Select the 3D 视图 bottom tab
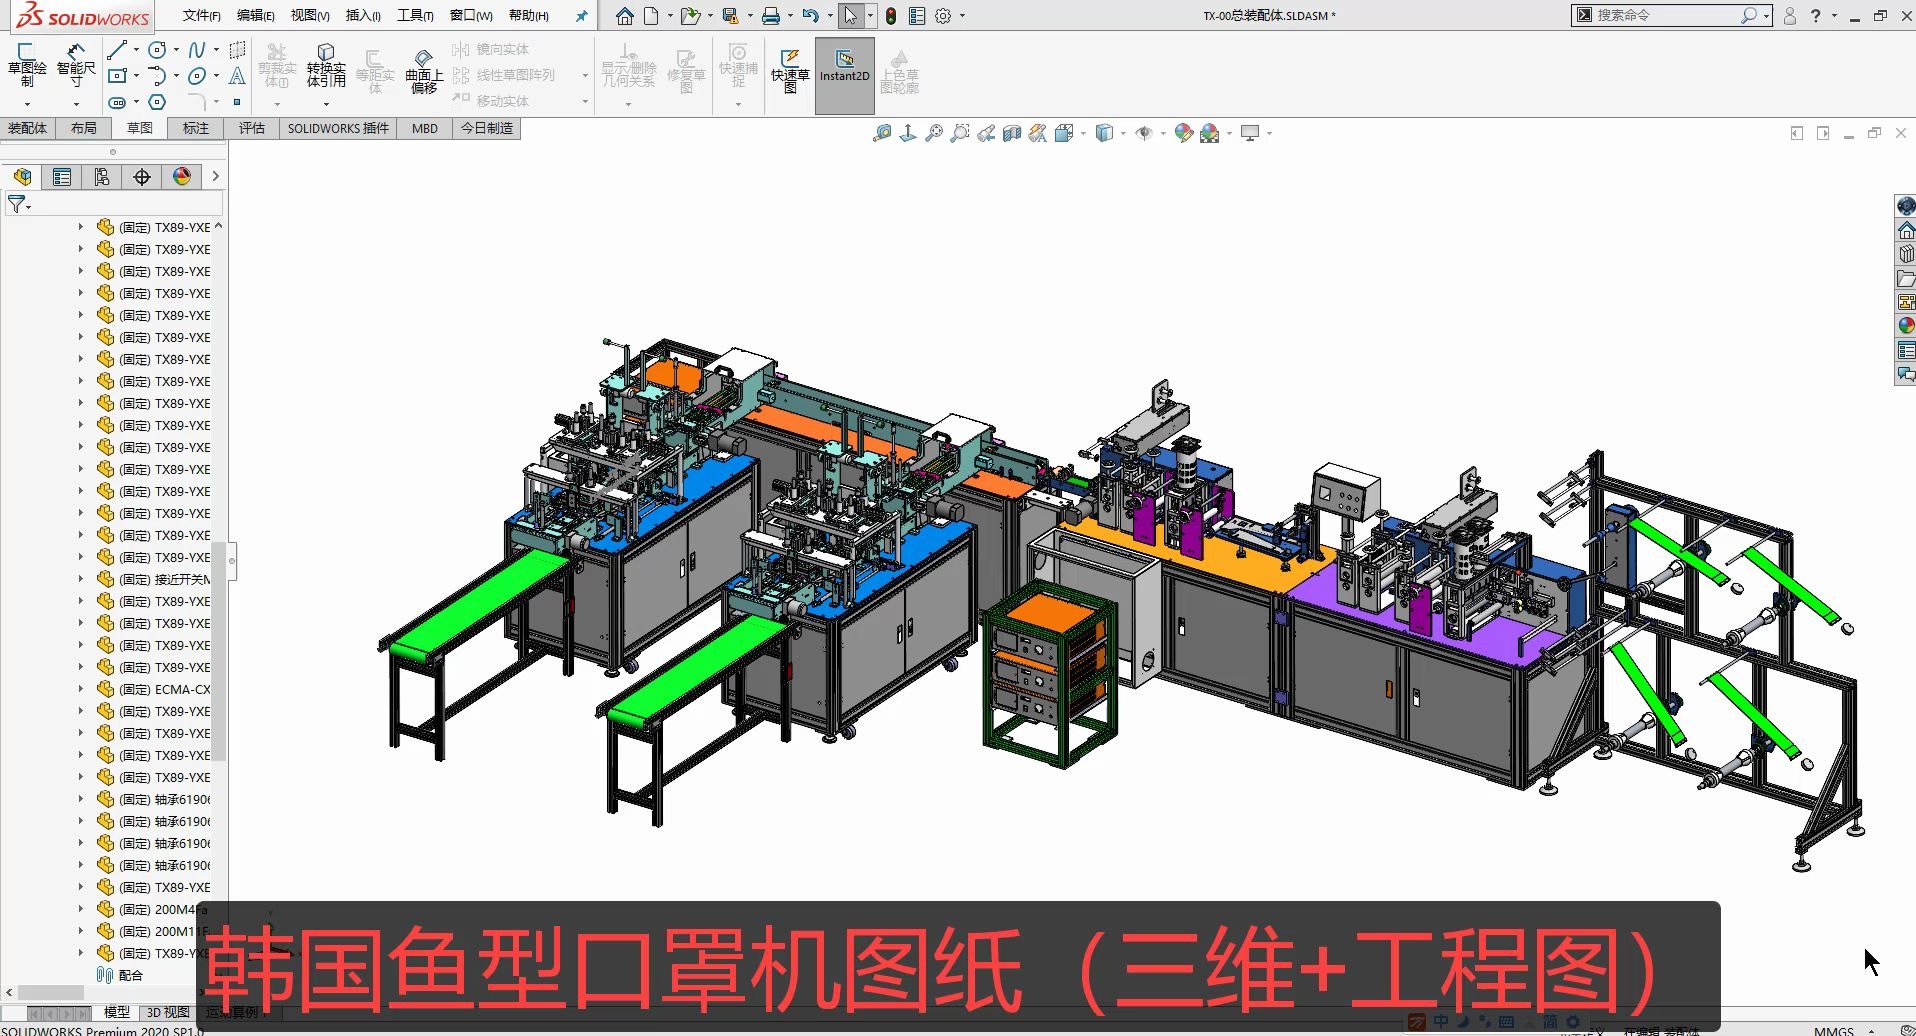This screenshot has width=1916, height=1036. (168, 1012)
